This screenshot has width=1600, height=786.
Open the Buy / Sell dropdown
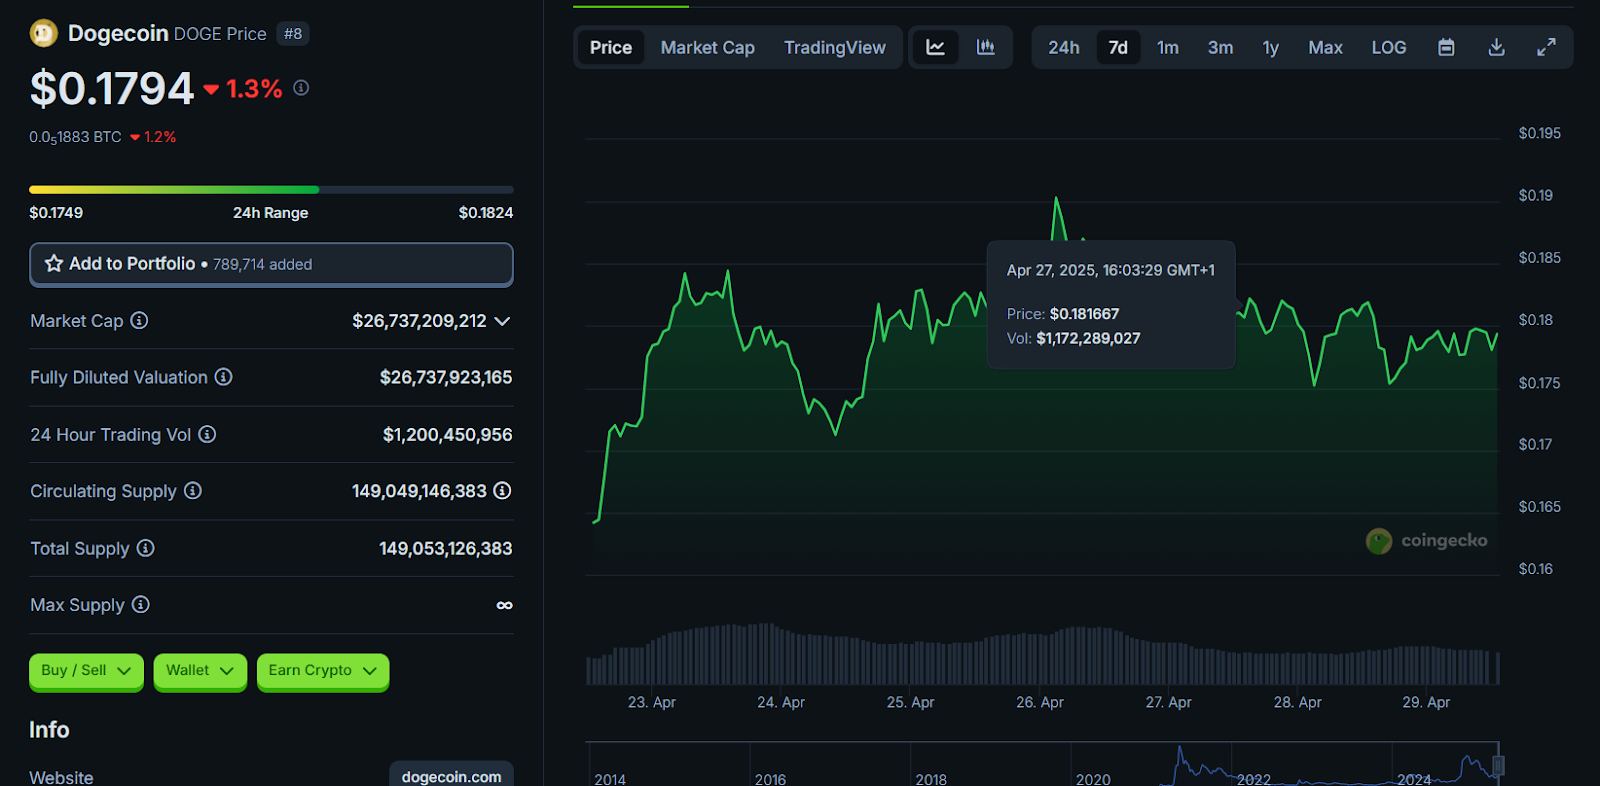click(x=86, y=670)
